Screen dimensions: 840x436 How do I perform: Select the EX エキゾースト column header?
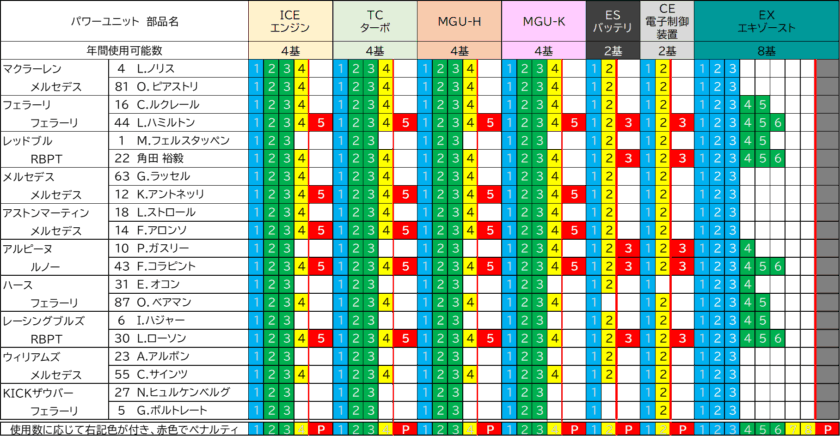[766, 21]
